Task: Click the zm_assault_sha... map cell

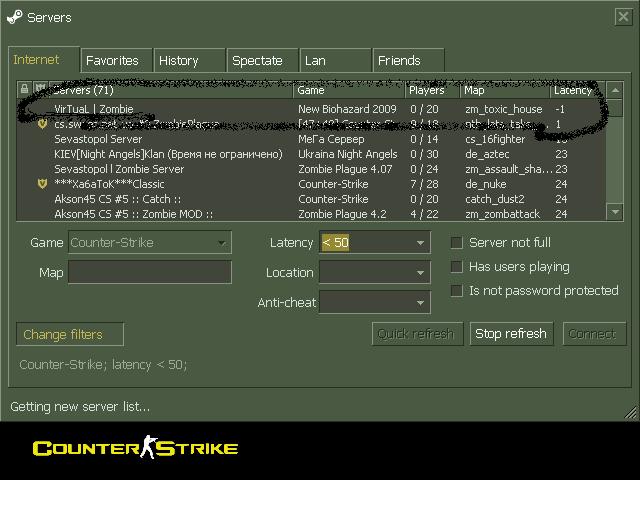Action: [x=509, y=169]
